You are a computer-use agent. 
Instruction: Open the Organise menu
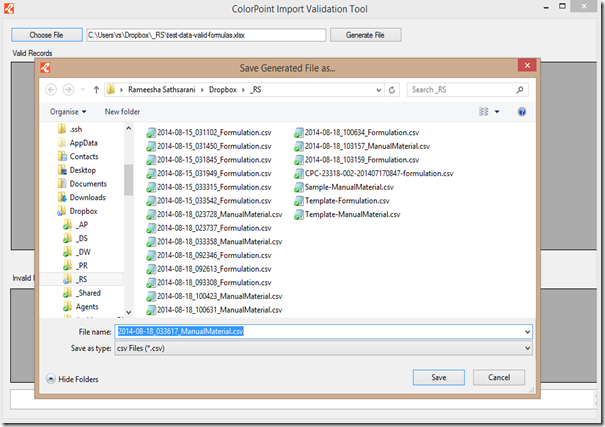[68, 112]
